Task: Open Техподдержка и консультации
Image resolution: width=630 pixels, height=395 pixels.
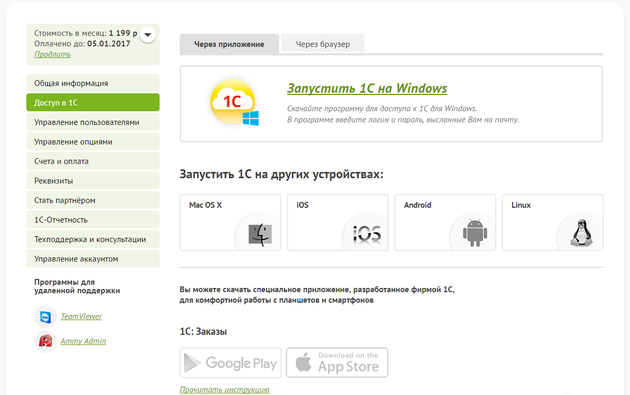Action: (x=93, y=239)
